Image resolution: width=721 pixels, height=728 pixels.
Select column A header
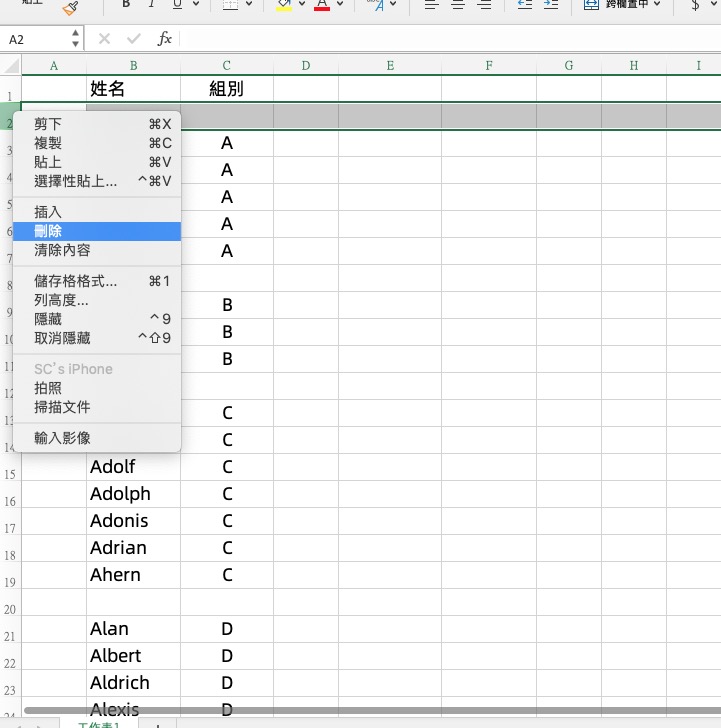54,65
